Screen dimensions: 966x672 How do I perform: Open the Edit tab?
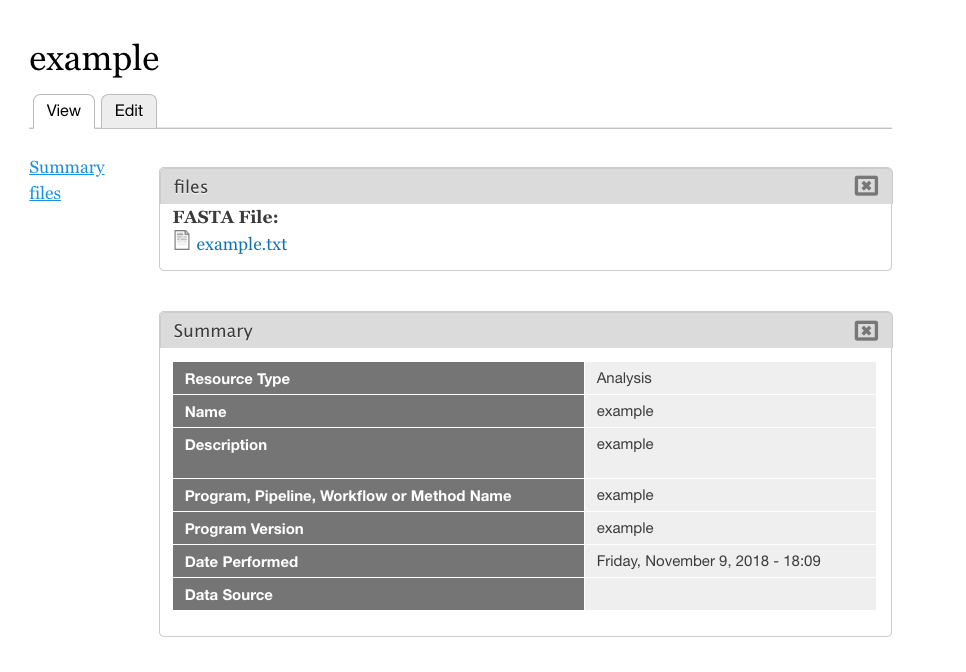click(129, 111)
